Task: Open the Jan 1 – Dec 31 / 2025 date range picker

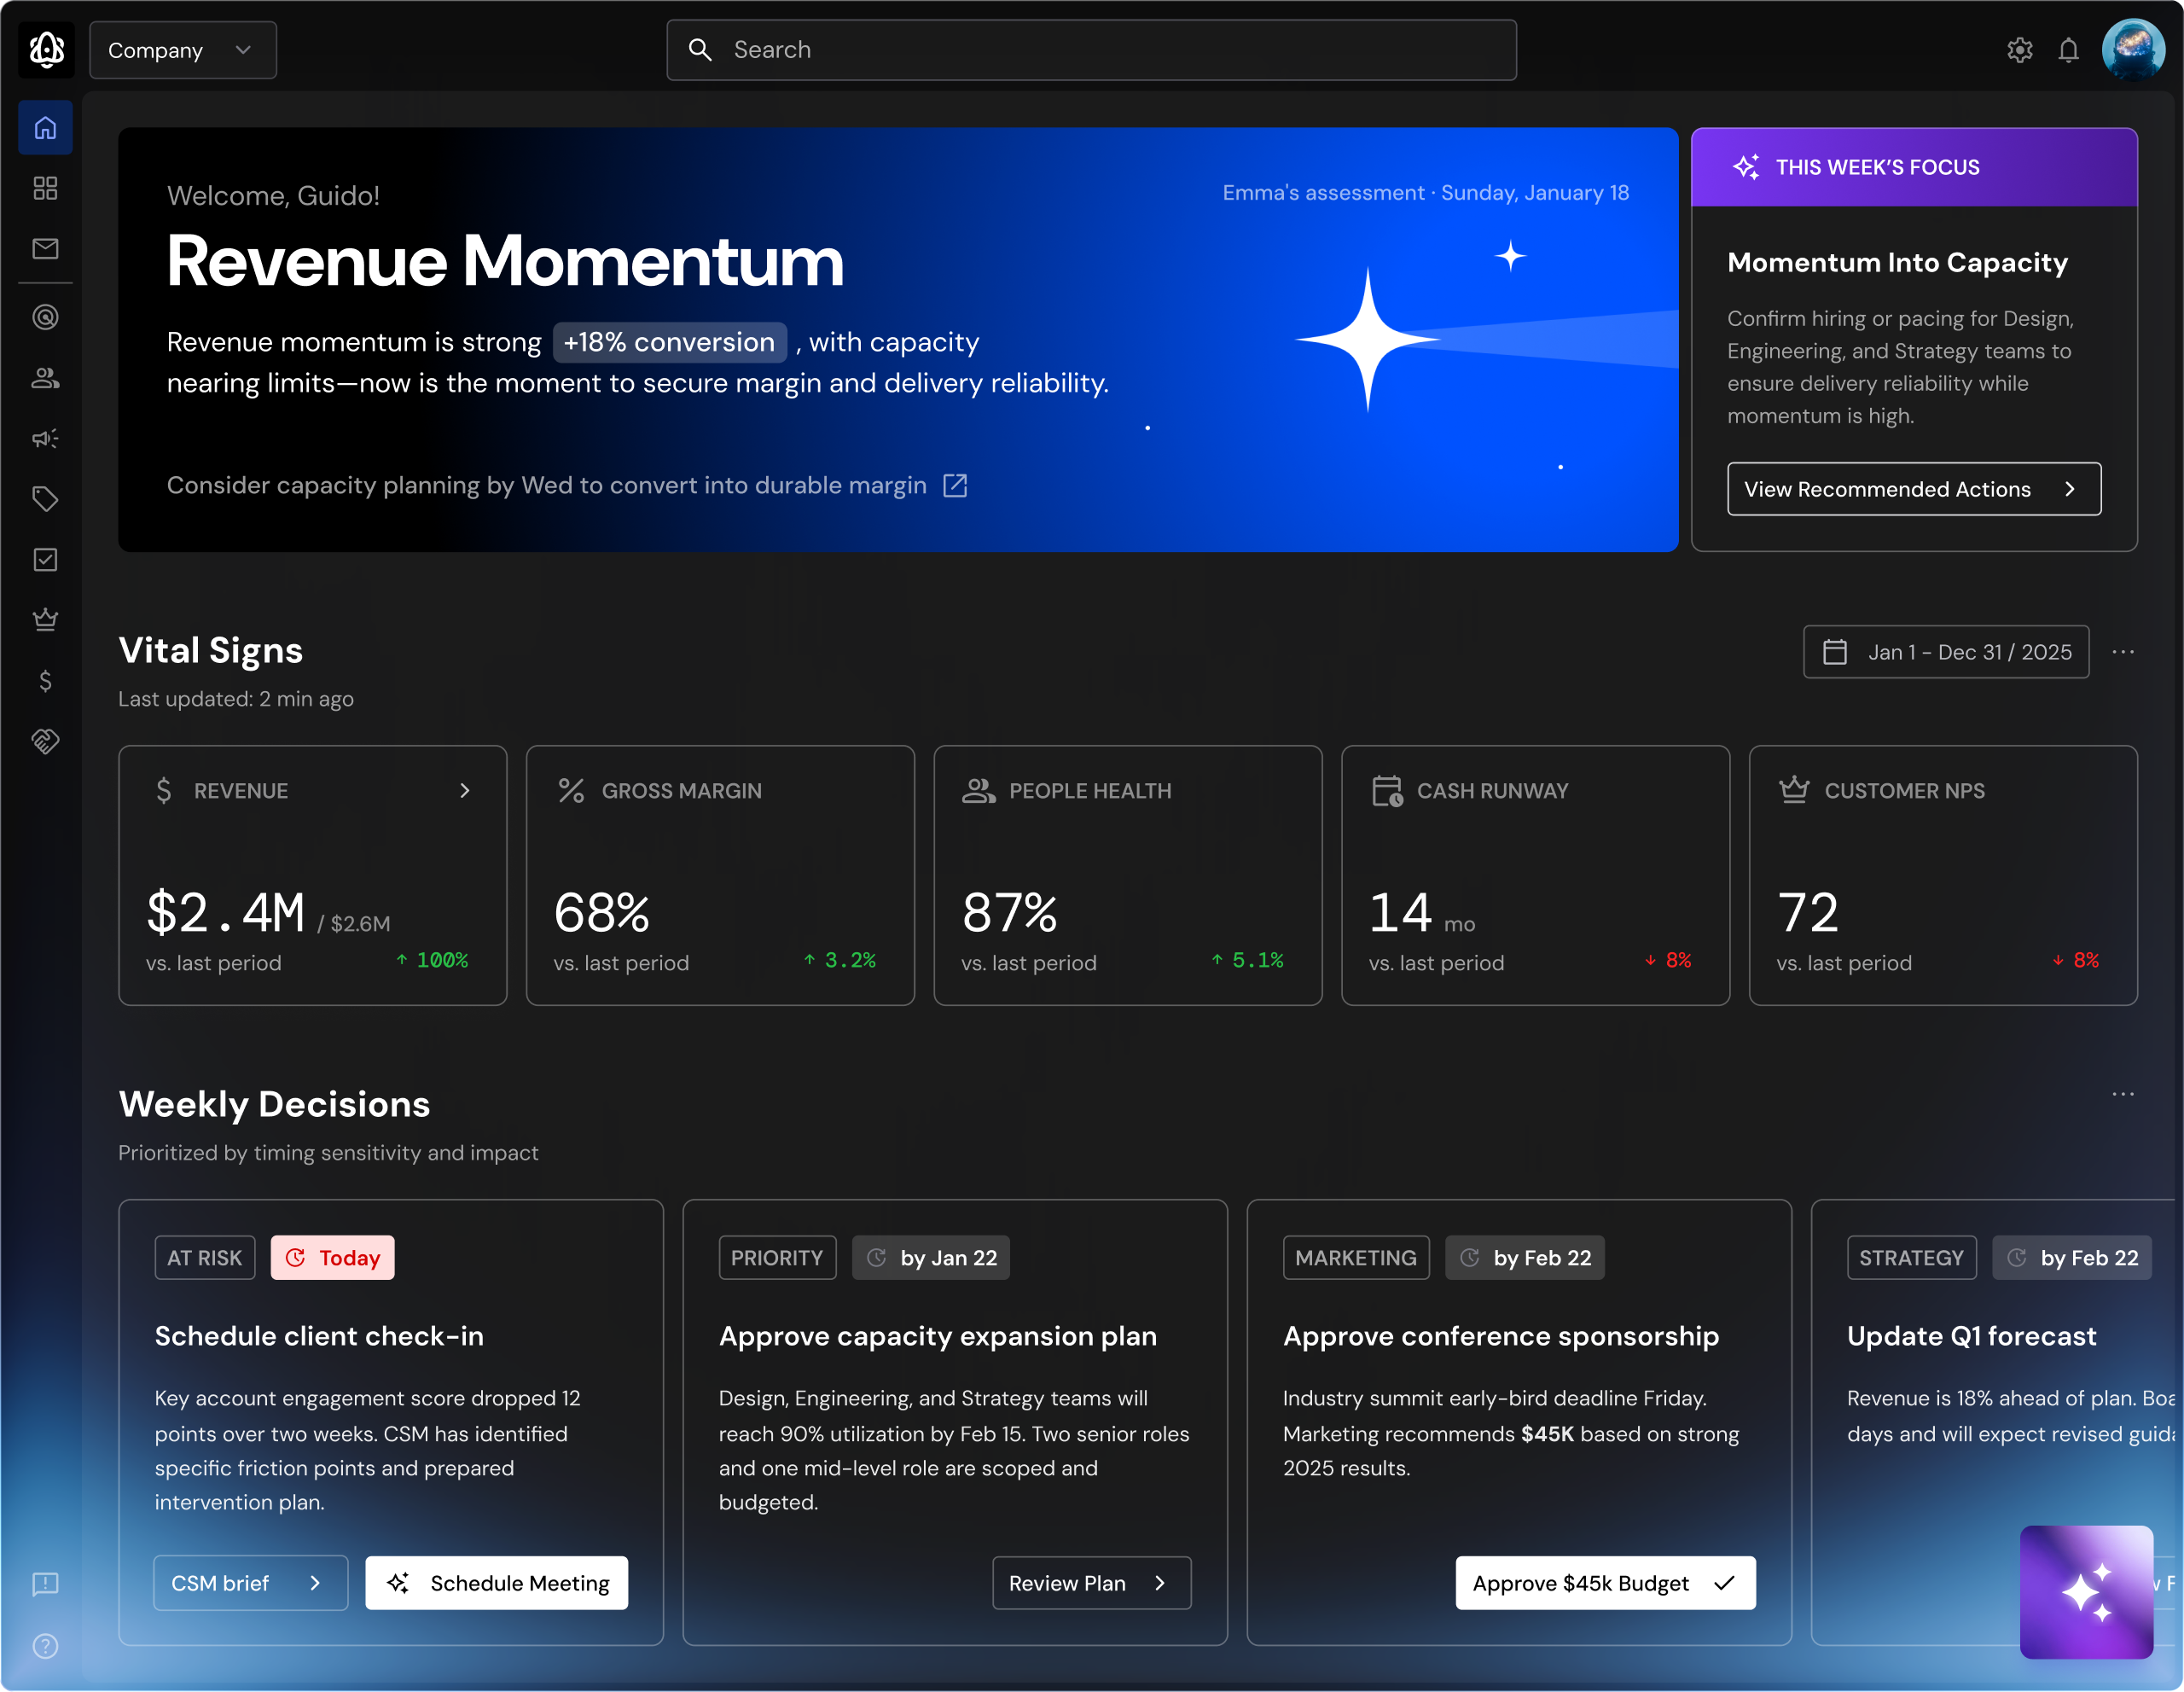Action: coord(1945,652)
